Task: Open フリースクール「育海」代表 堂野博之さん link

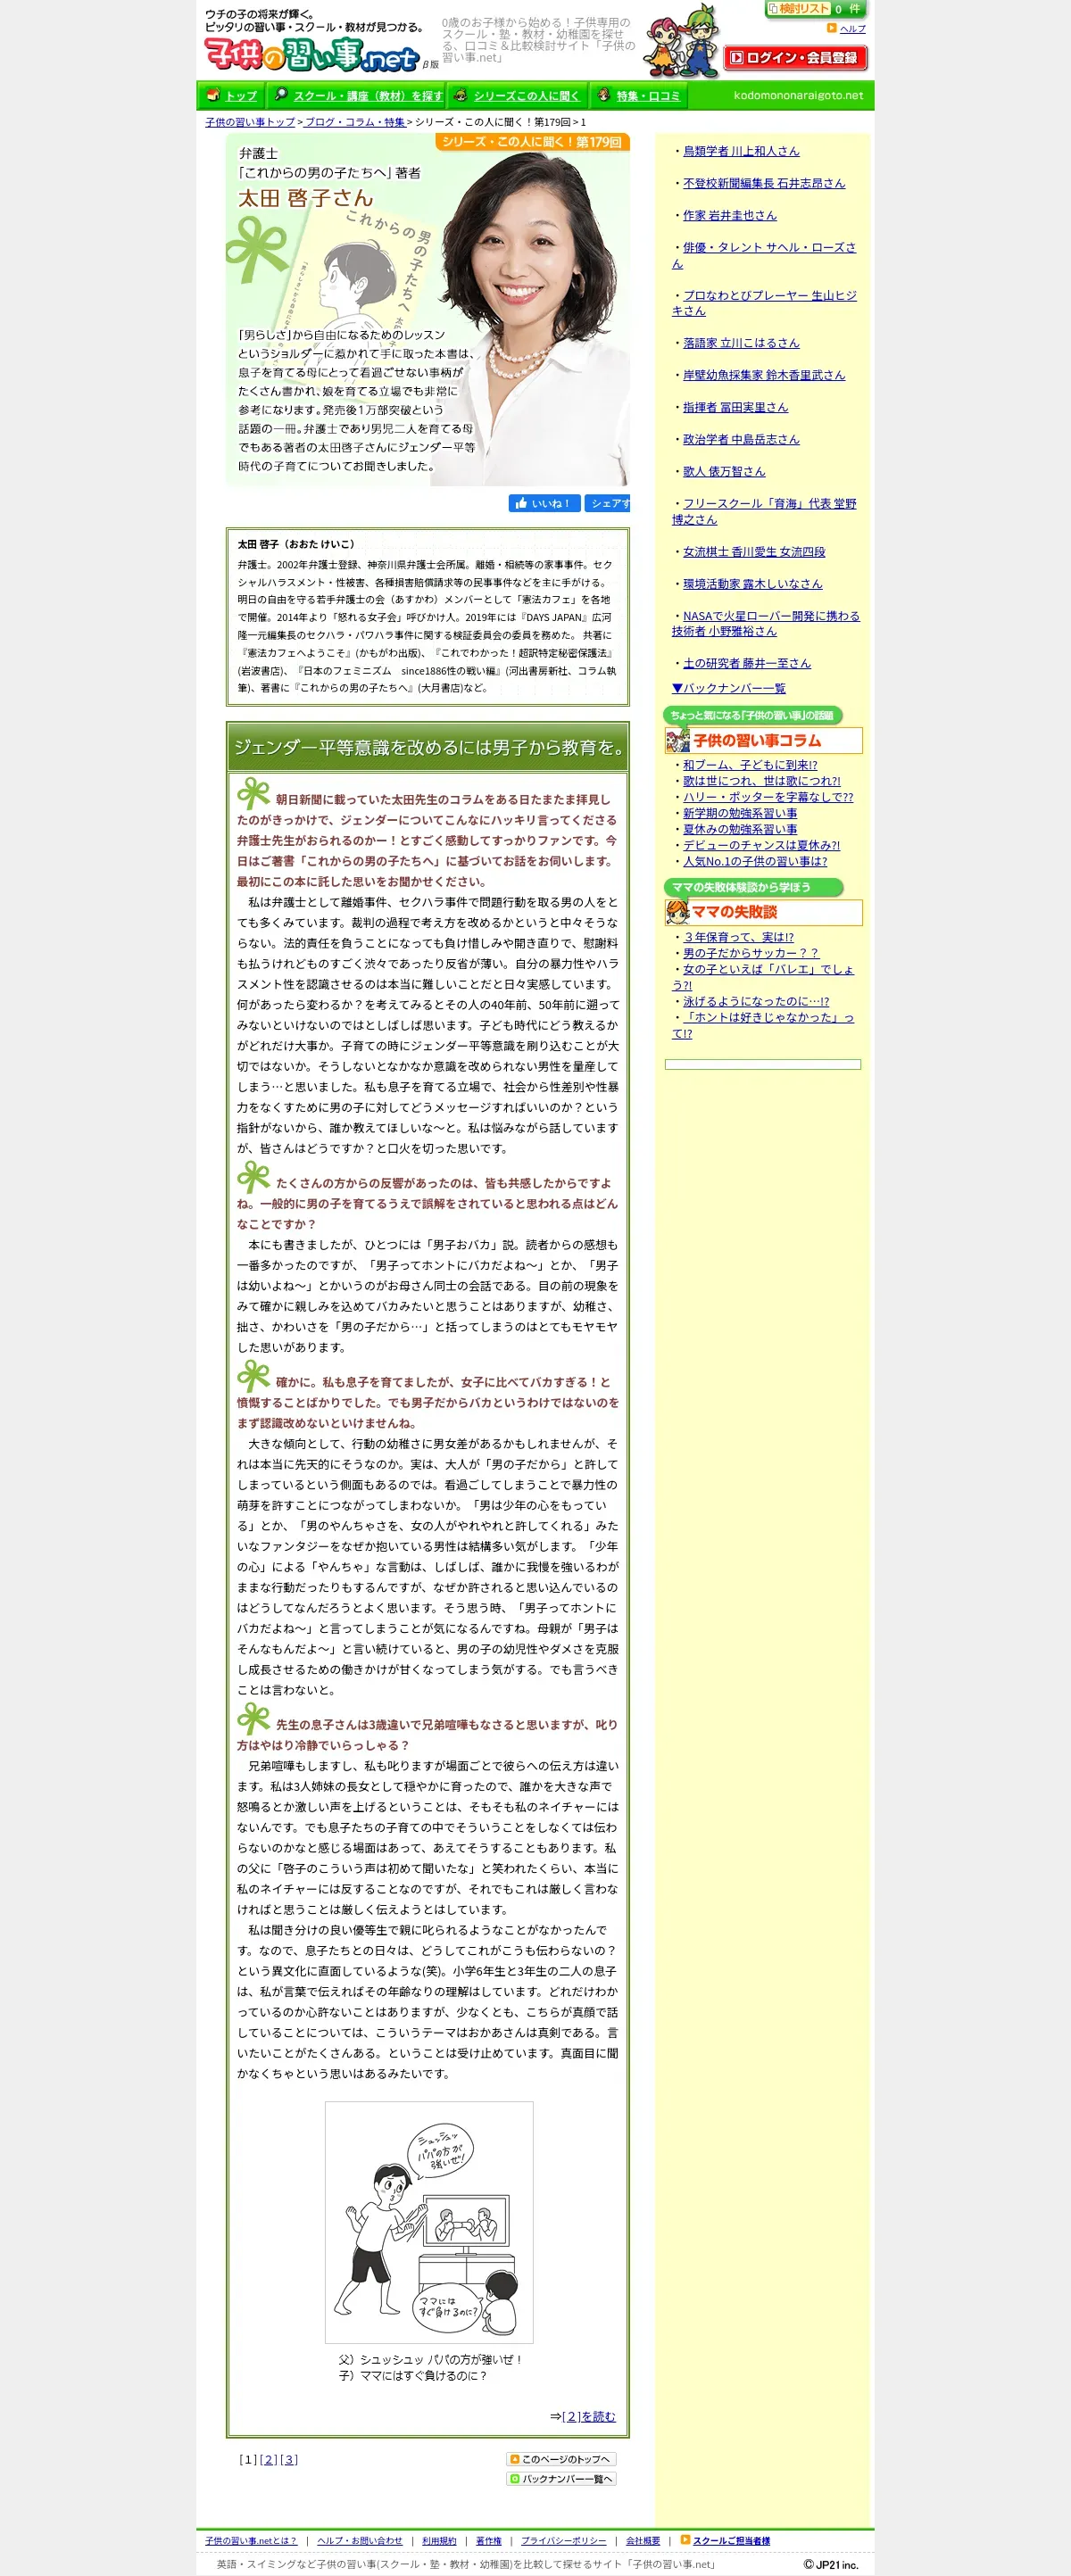Action: tap(764, 511)
